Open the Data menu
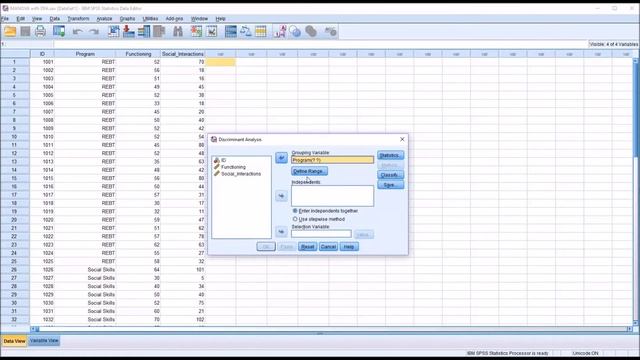Screen dimensions: 640x360 (x=55, y=19)
